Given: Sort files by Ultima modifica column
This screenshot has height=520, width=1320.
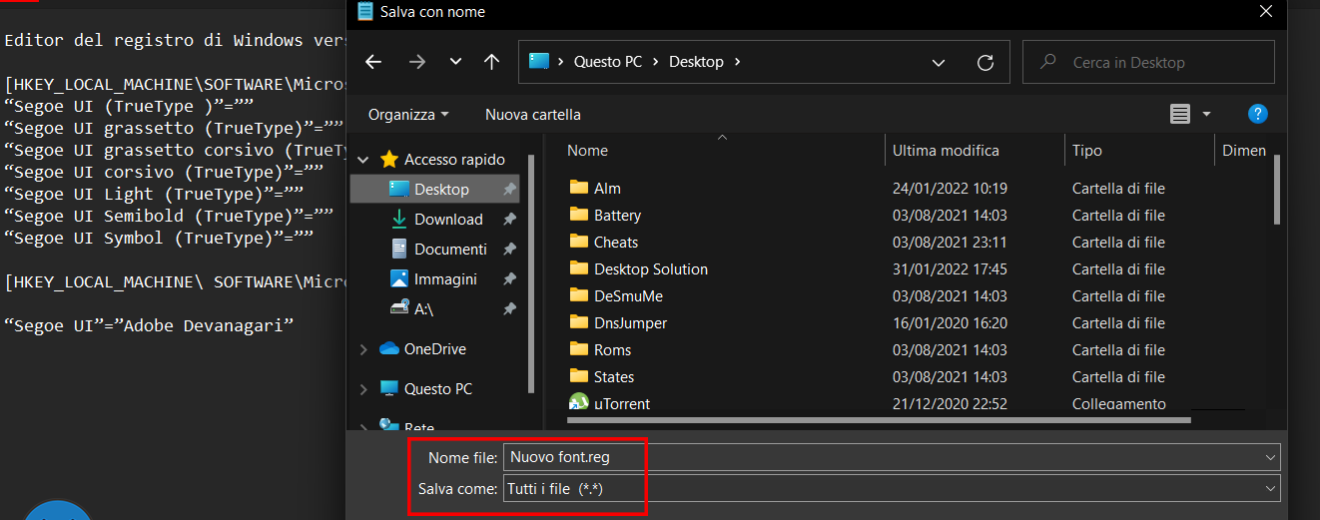Looking at the screenshot, I should (945, 151).
